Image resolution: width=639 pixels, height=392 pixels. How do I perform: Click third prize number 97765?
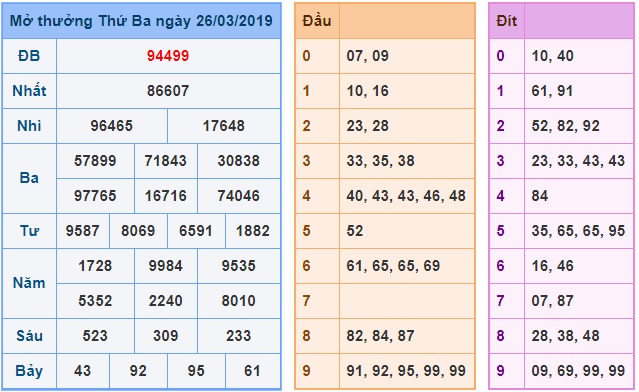pyautogui.click(x=95, y=196)
